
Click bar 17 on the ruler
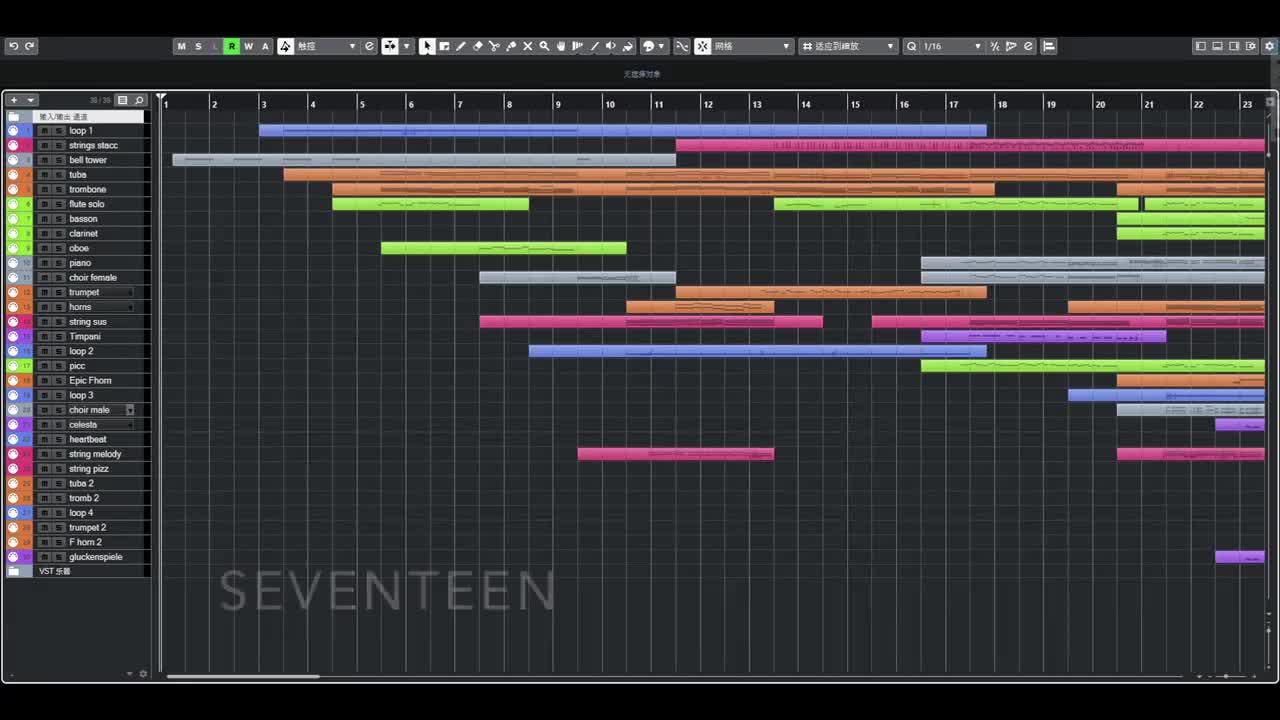coord(953,104)
